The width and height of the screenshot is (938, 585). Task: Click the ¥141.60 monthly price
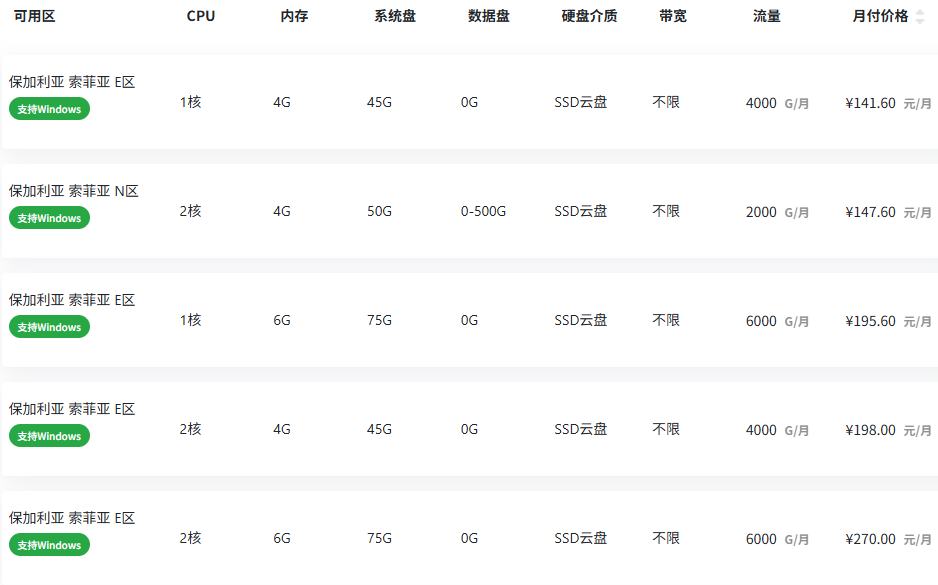click(x=870, y=102)
